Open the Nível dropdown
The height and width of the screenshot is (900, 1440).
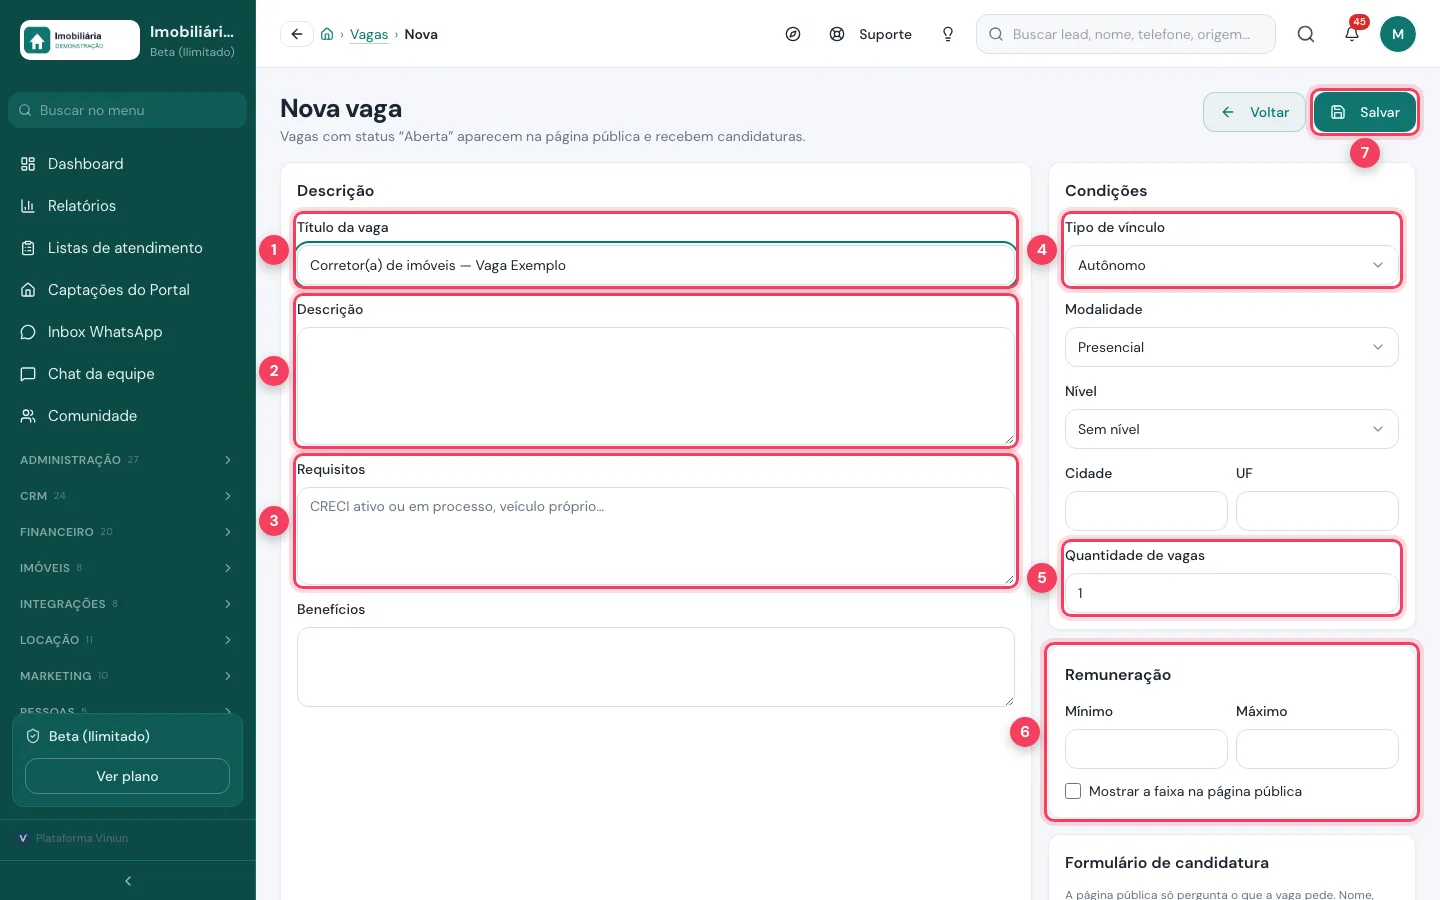click(1231, 429)
